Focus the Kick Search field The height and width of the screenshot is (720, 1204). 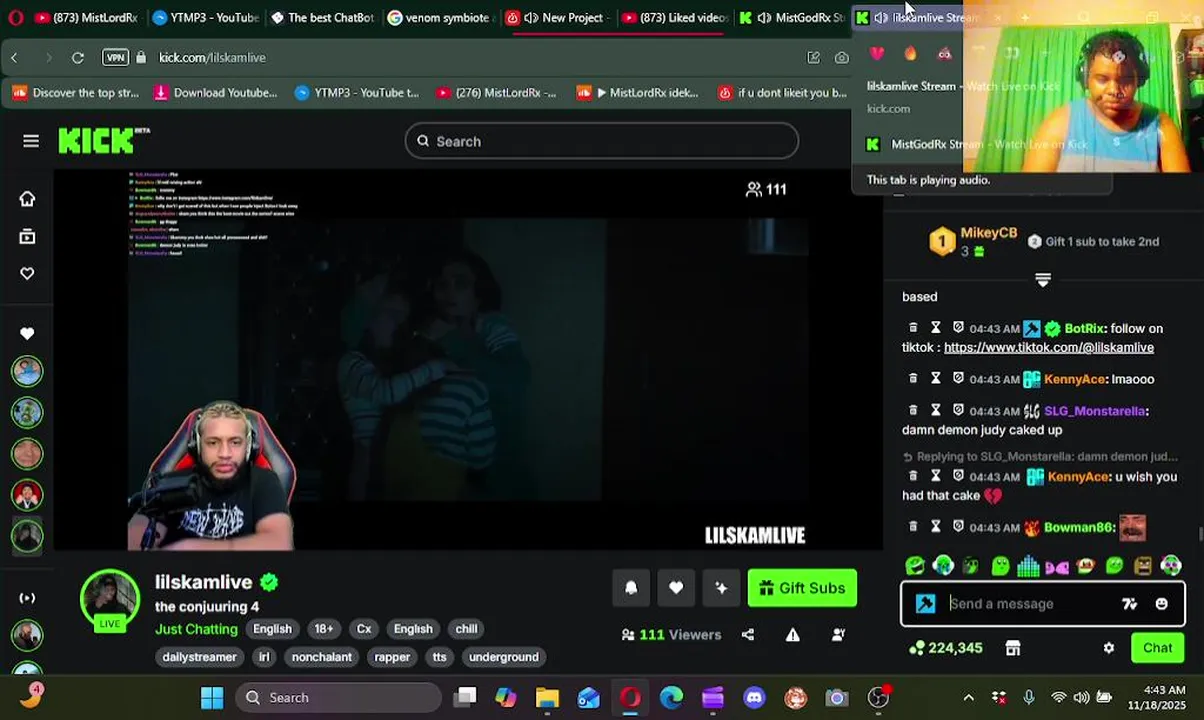[x=602, y=141]
